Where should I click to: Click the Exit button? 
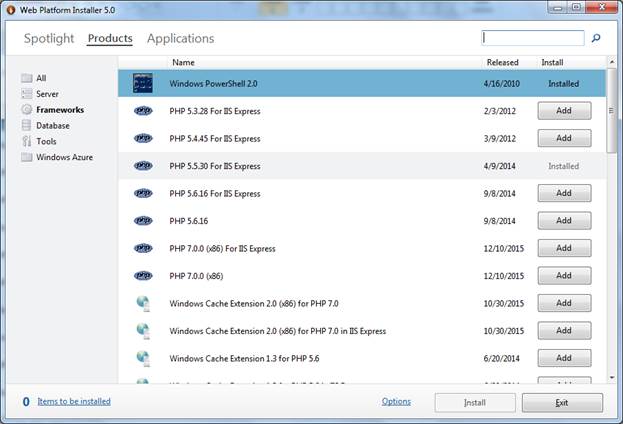click(x=562, y=403)
